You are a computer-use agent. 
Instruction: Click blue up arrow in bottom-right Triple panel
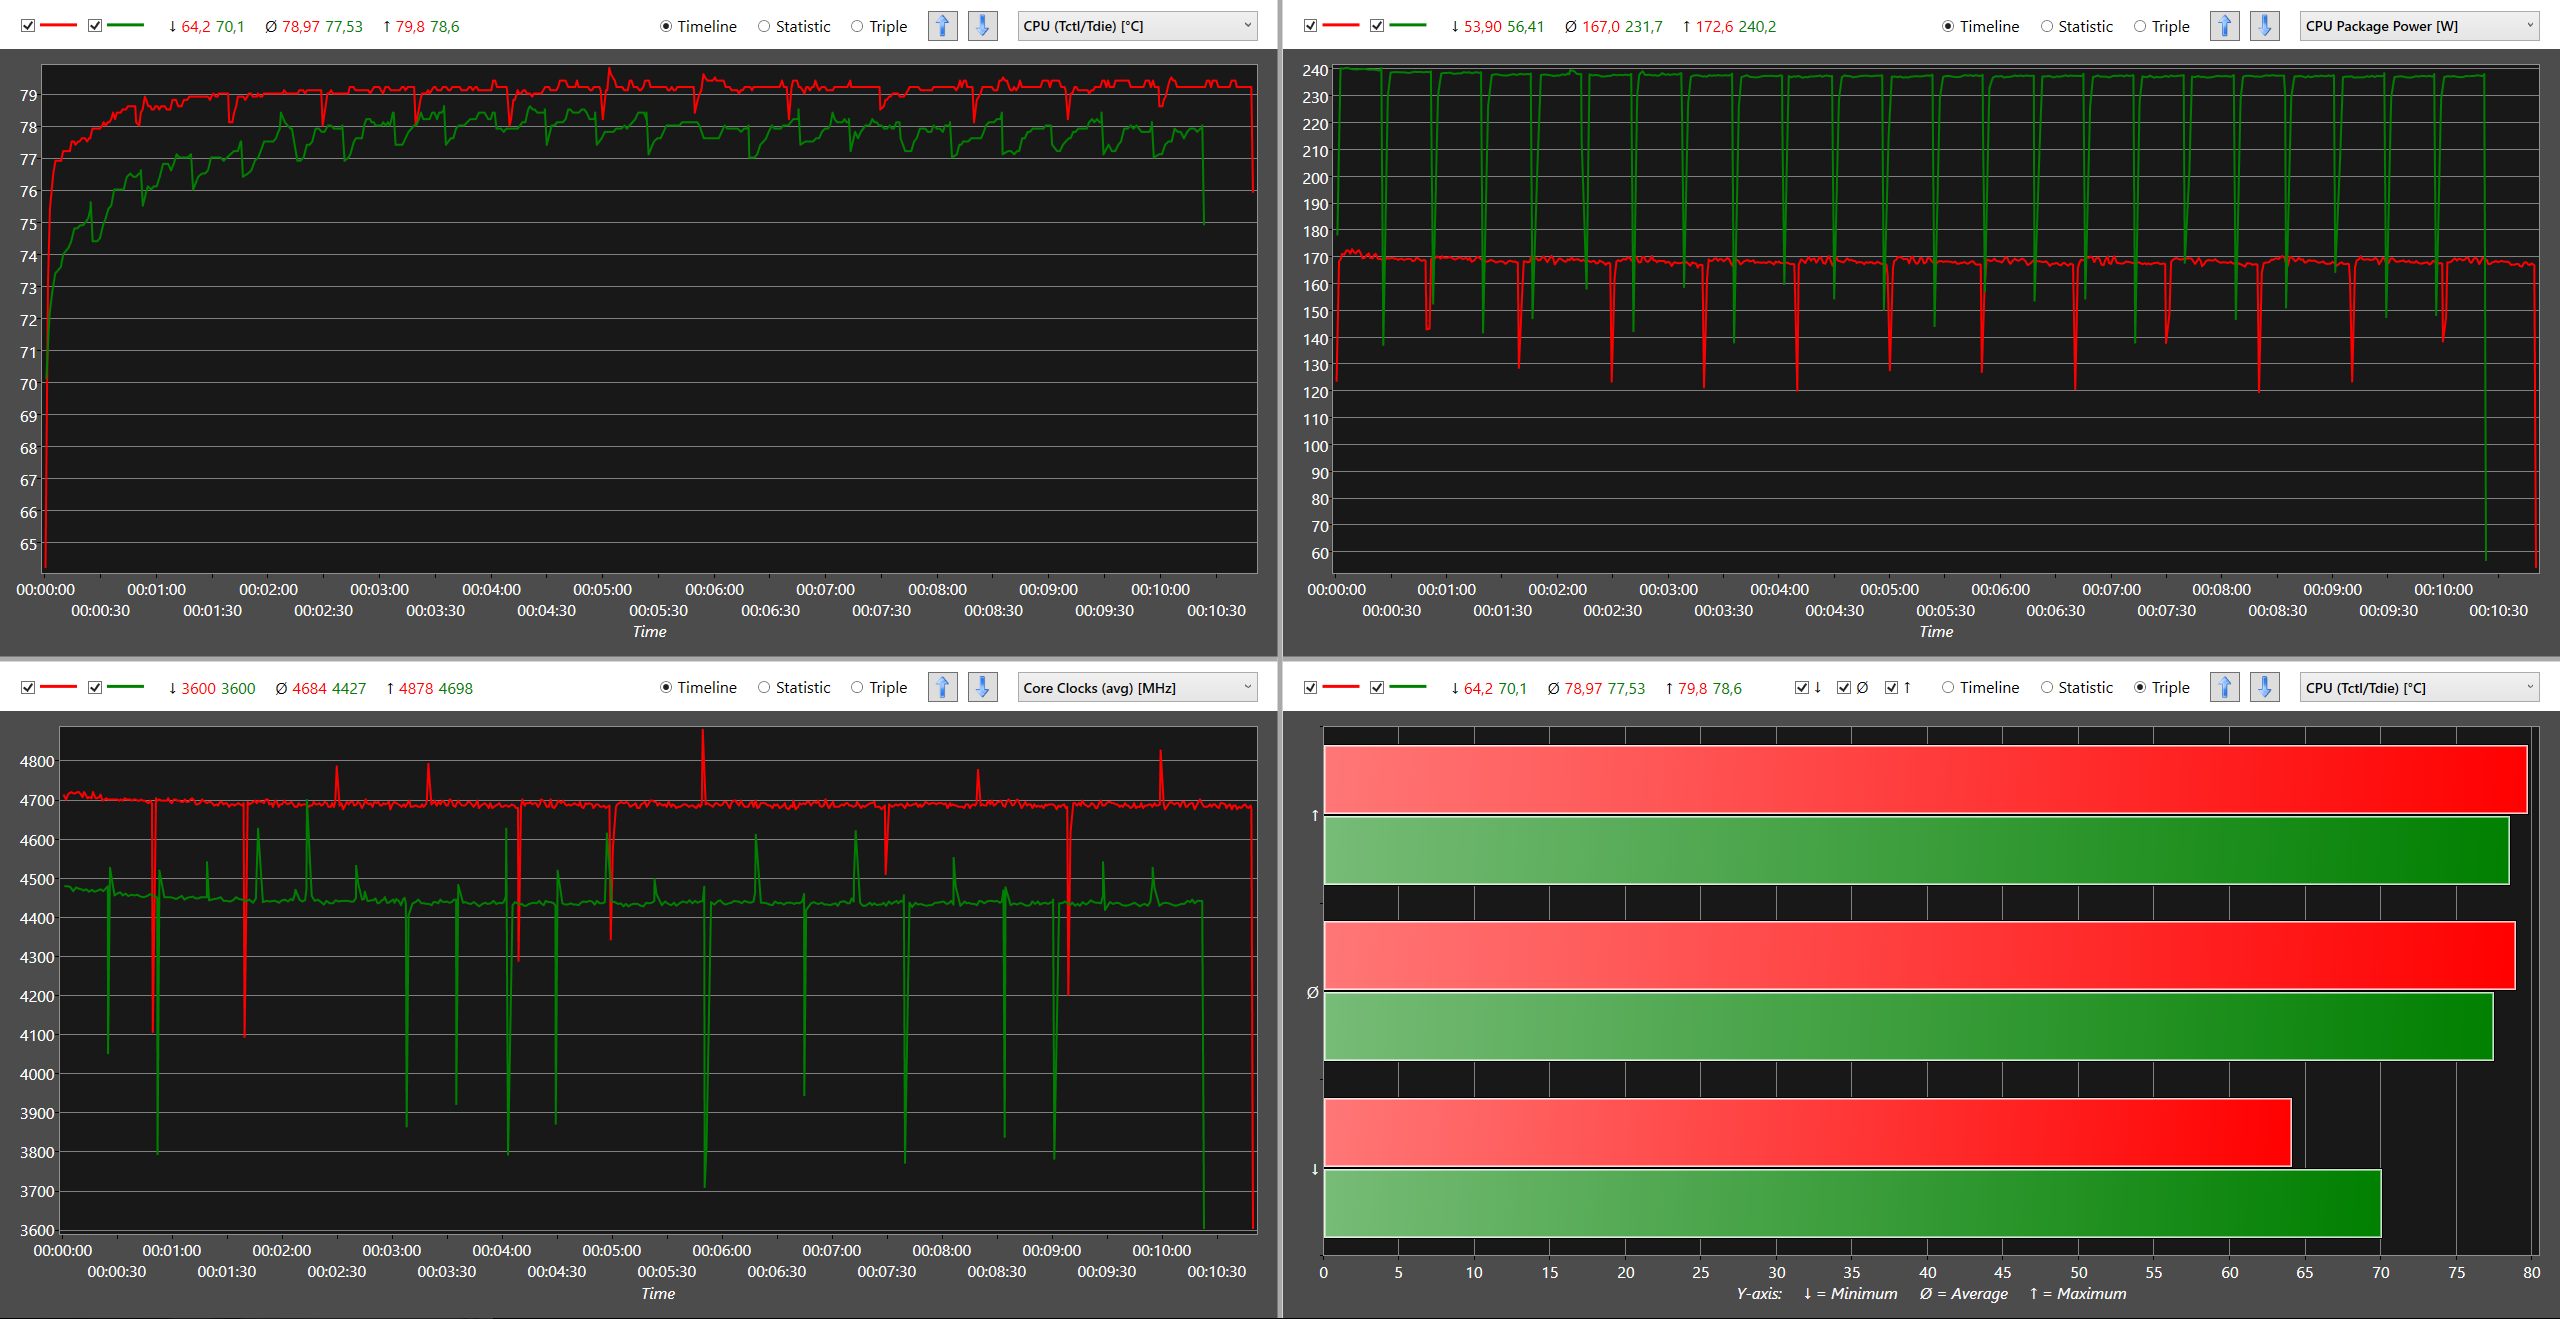click(x=2224, y=687)
